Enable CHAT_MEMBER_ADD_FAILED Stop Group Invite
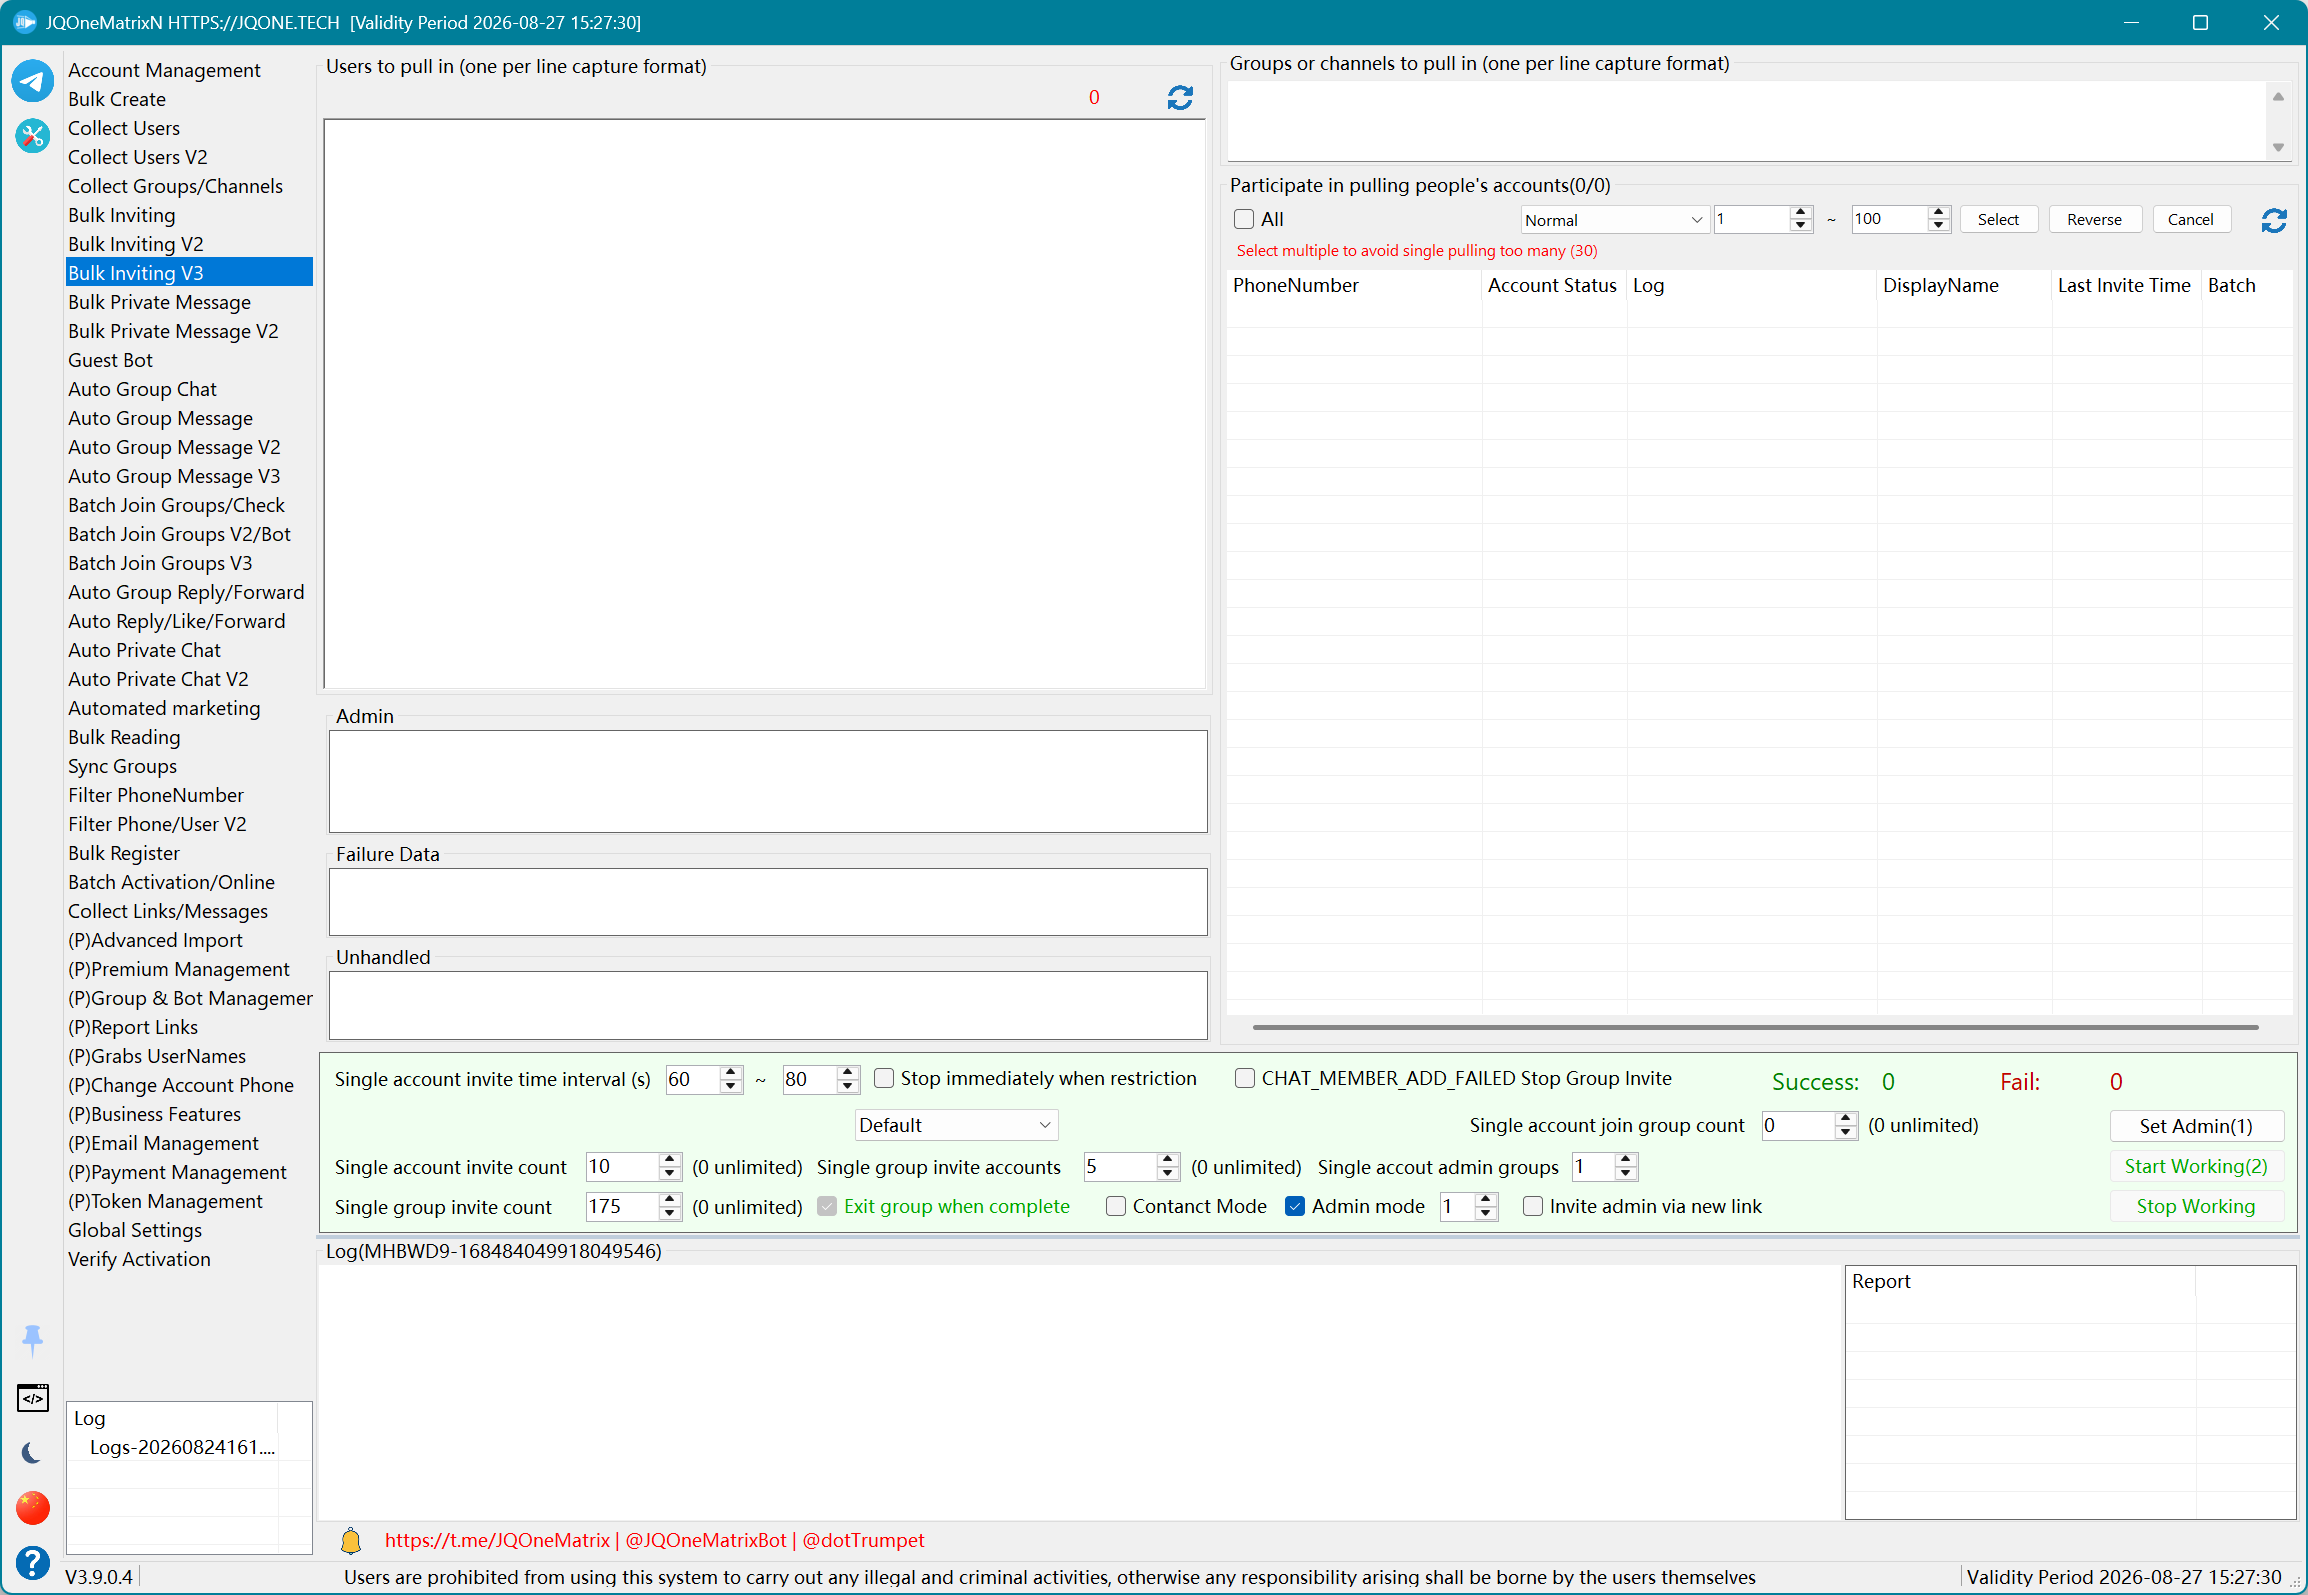Screen dimensions: 2308x1595 [x=1245, y=1078]
